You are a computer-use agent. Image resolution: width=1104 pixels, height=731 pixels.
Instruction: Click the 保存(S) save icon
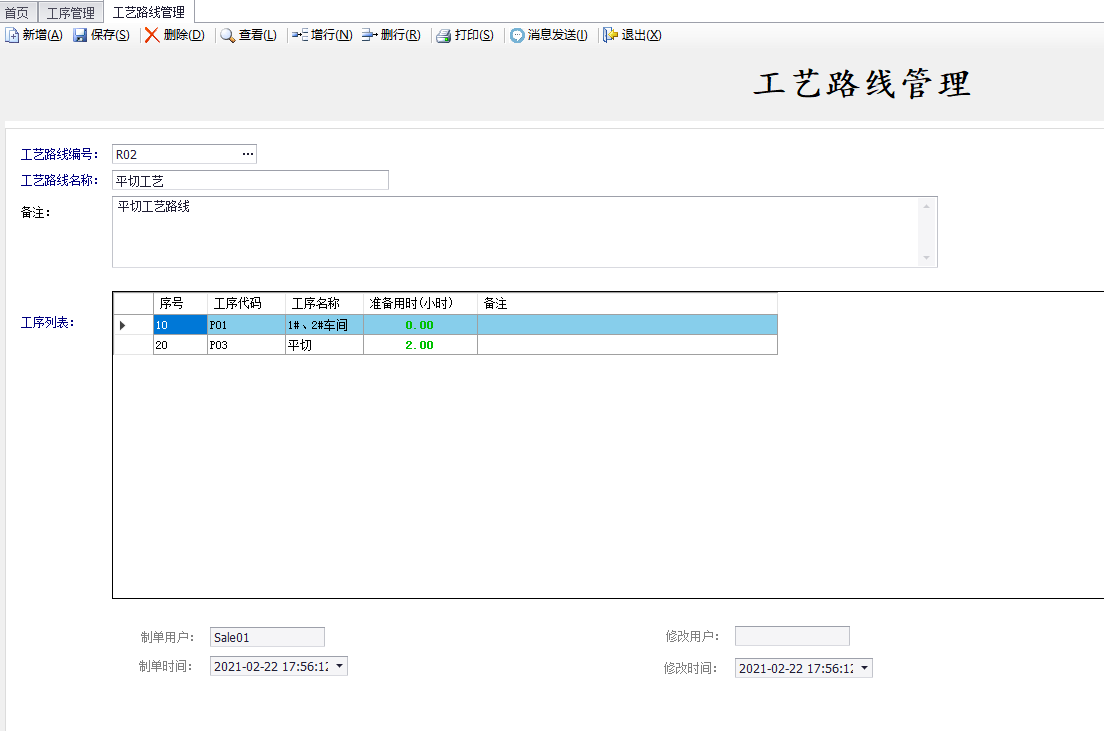click(82, 34)
